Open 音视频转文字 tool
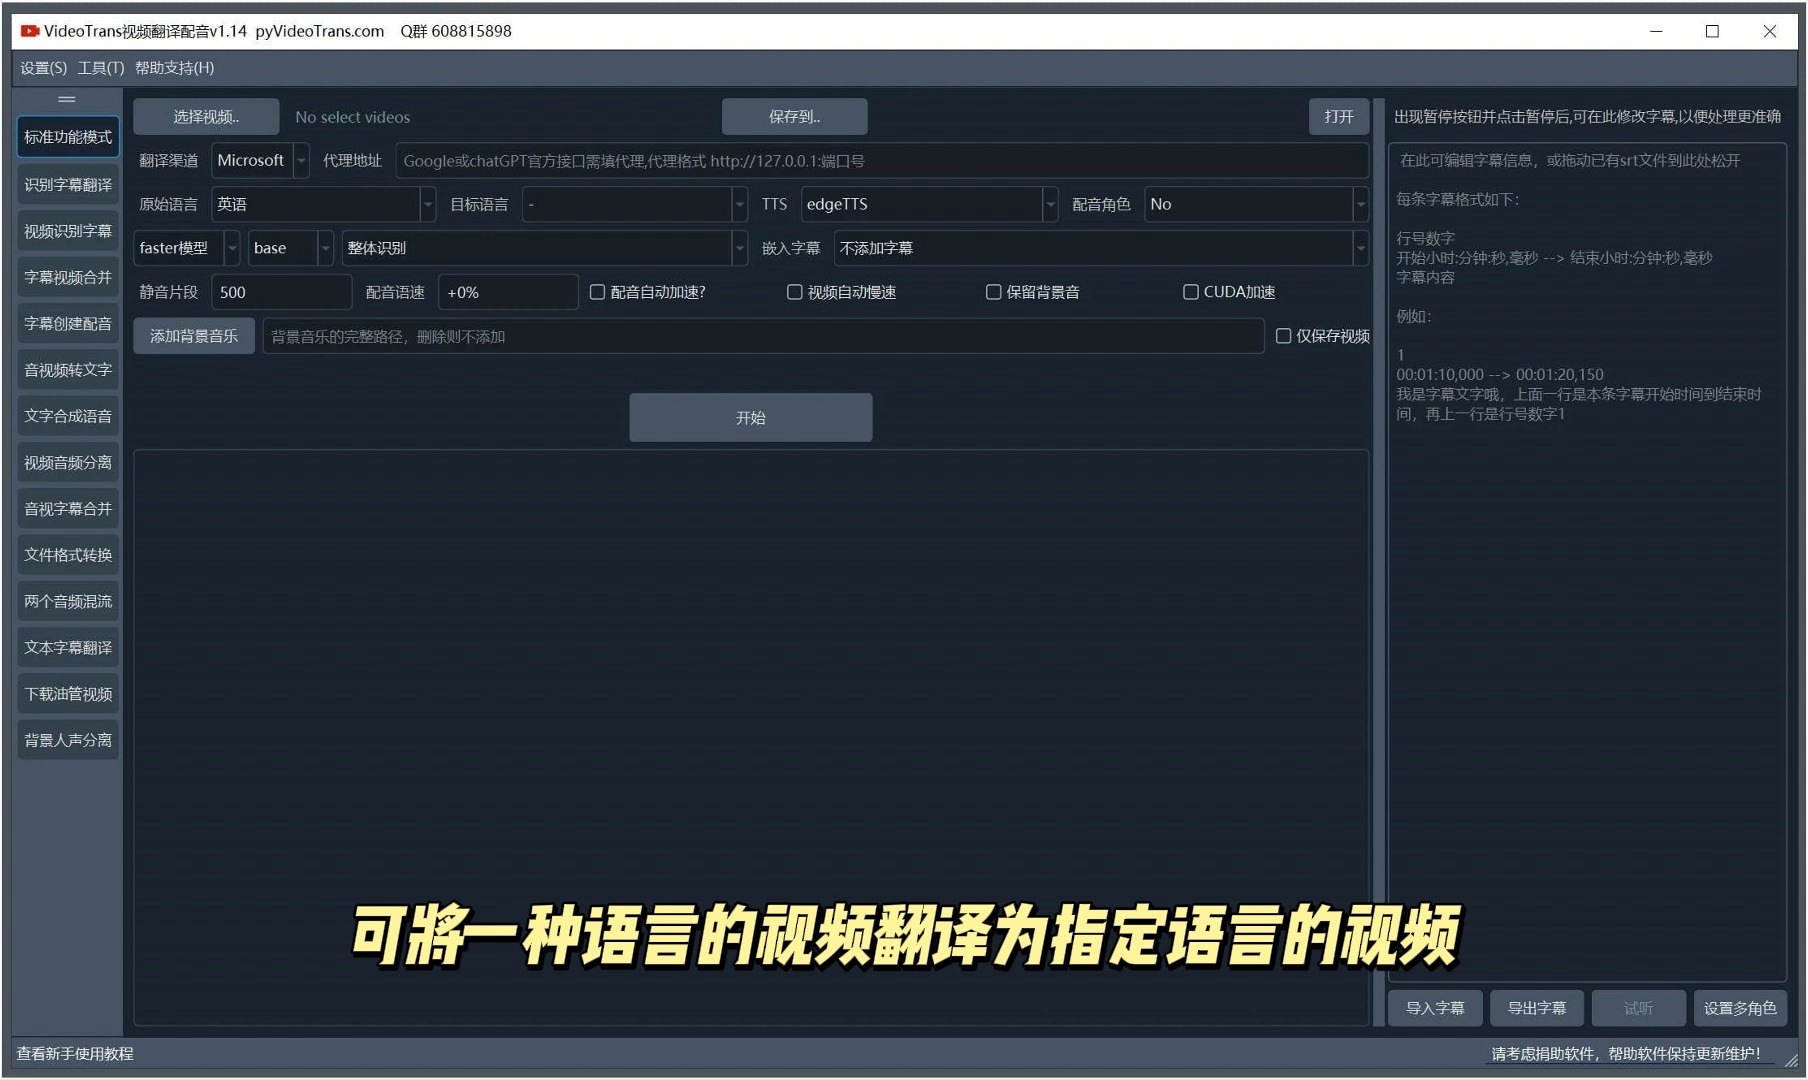This screenshot has width=1808, height=1080. pyautogui.click(x=68, y=370)
